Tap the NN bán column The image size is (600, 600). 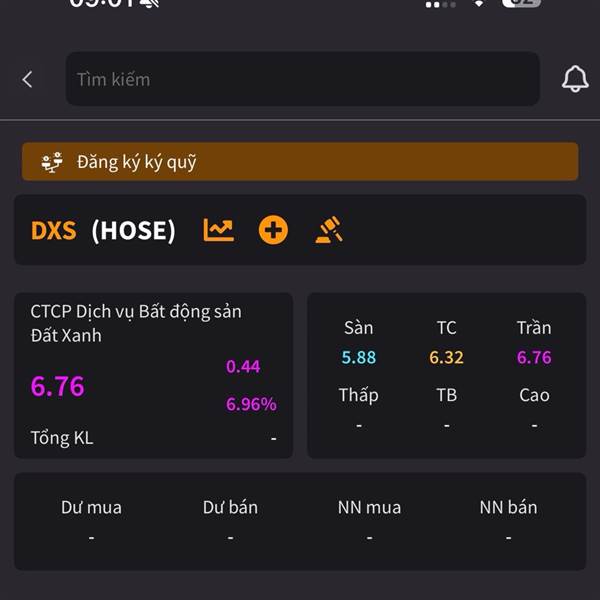point(508,520)
